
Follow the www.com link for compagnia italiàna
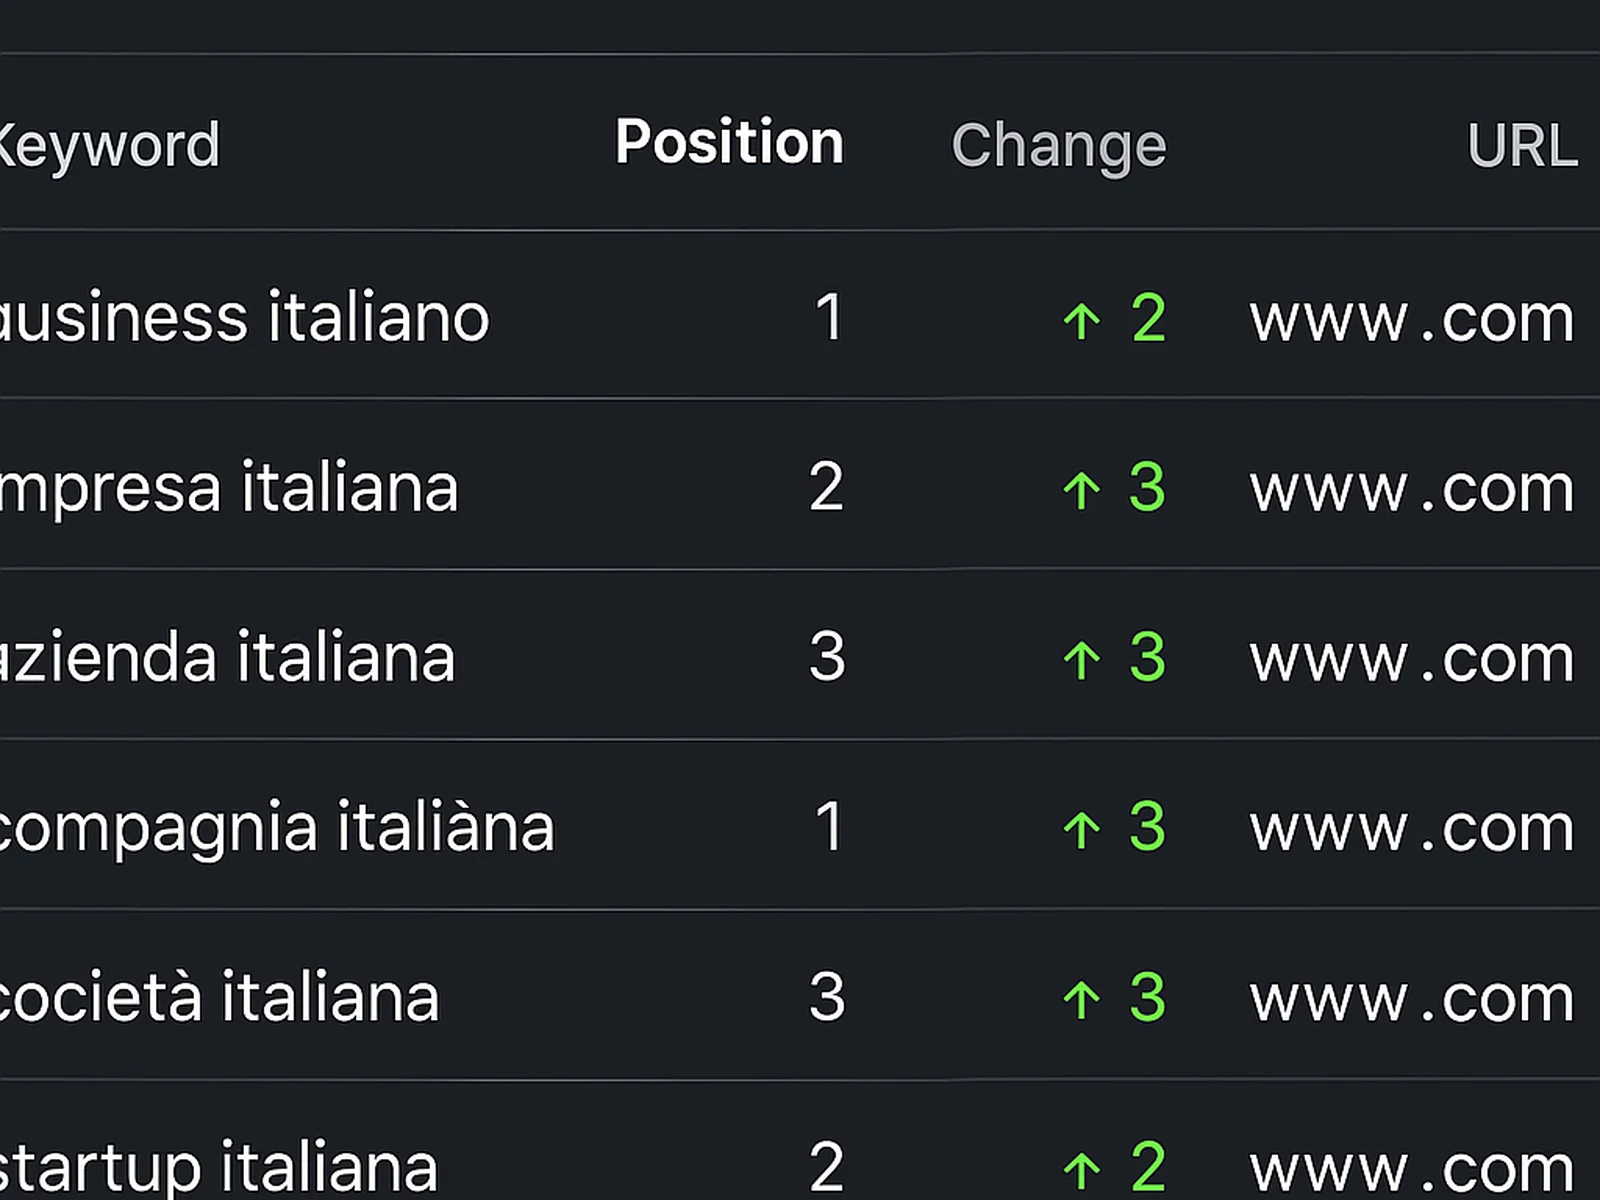pyautogui.click(x=1411, y=829)
